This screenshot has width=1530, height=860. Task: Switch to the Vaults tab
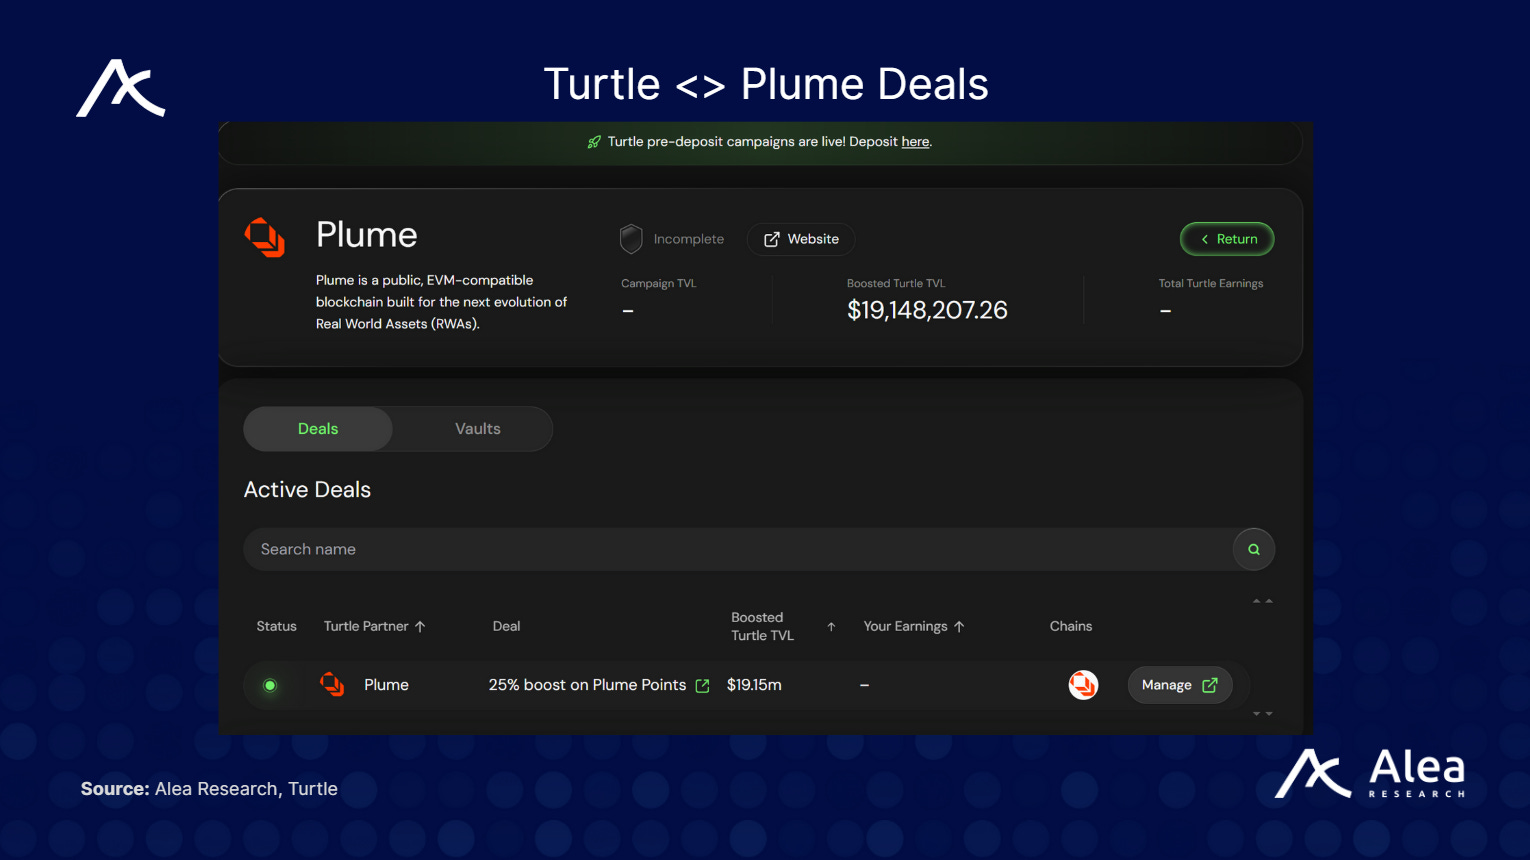point(477,428)
